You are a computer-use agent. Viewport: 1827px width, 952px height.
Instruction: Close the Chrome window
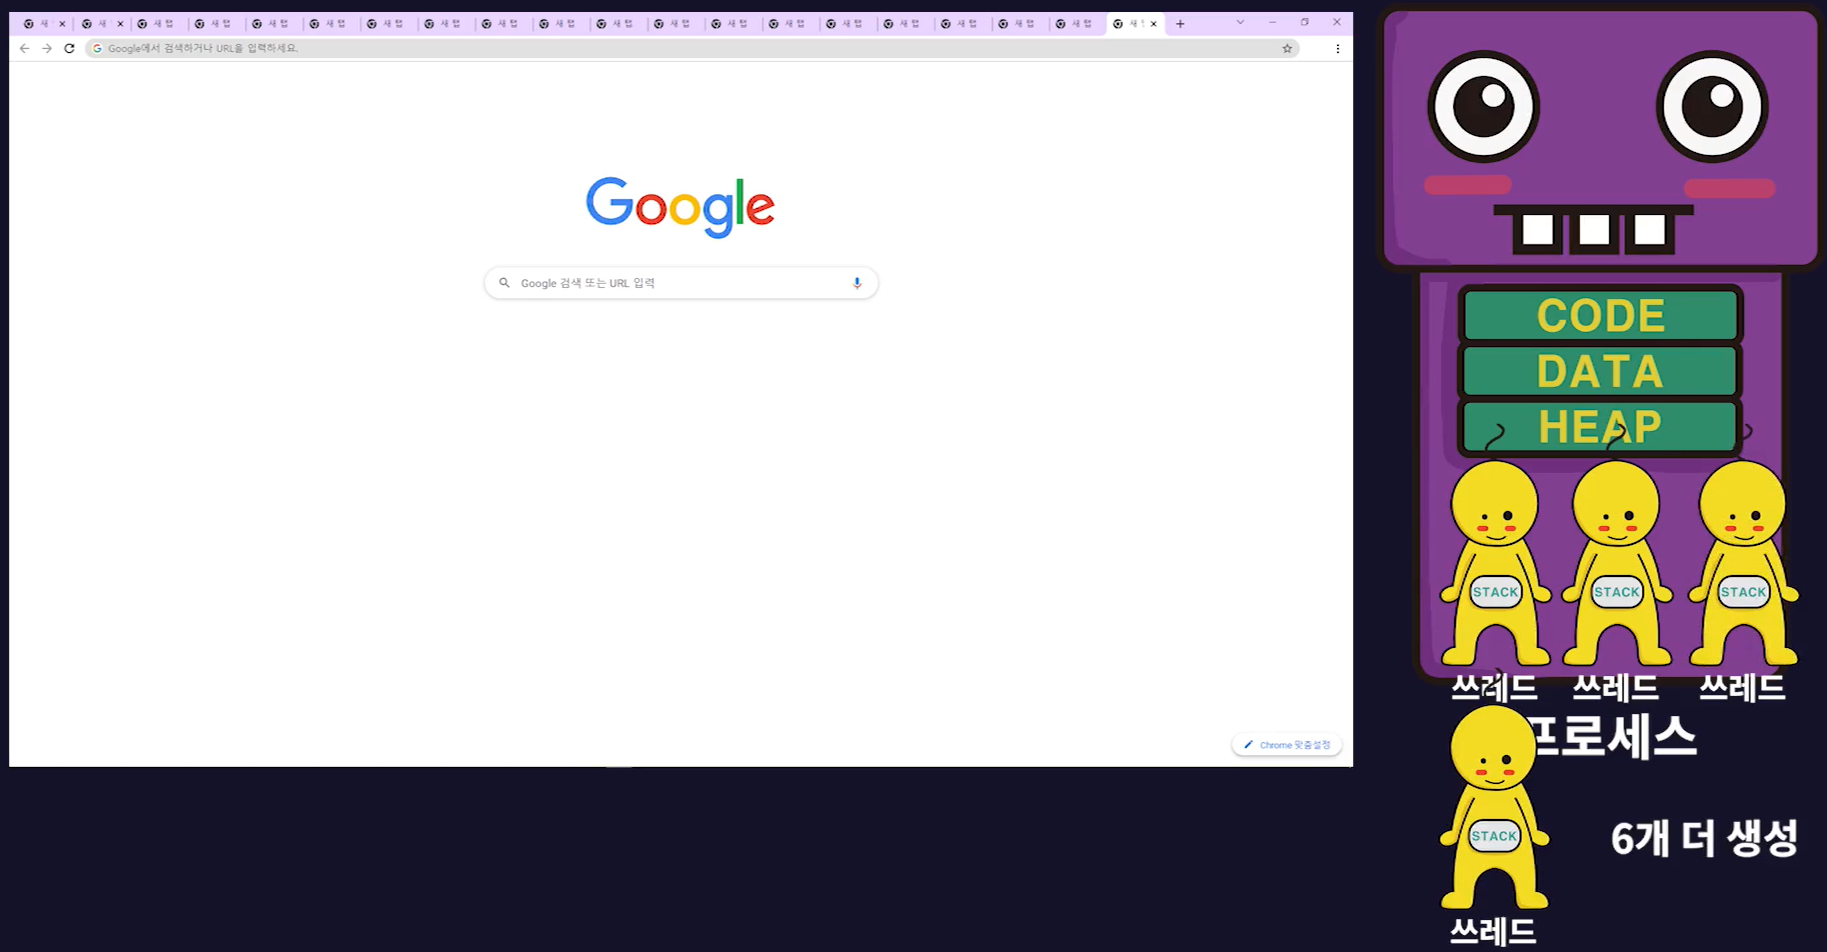click(1336, 22)
